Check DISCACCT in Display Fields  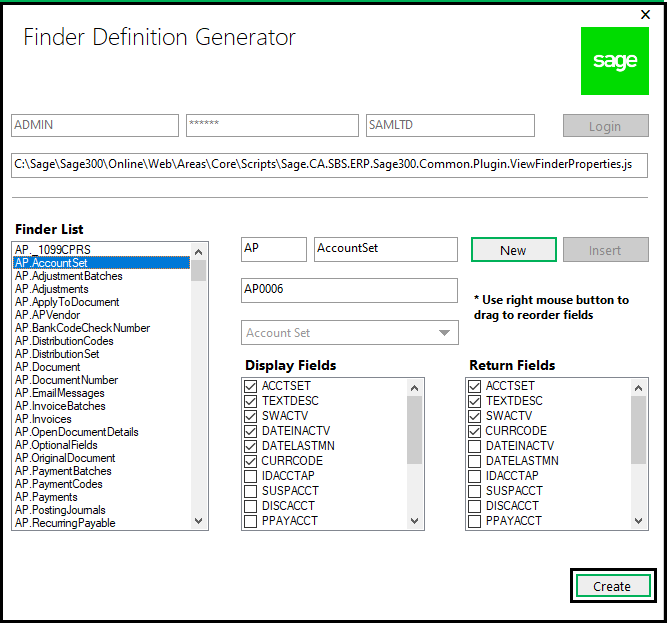tap(251, 506)
